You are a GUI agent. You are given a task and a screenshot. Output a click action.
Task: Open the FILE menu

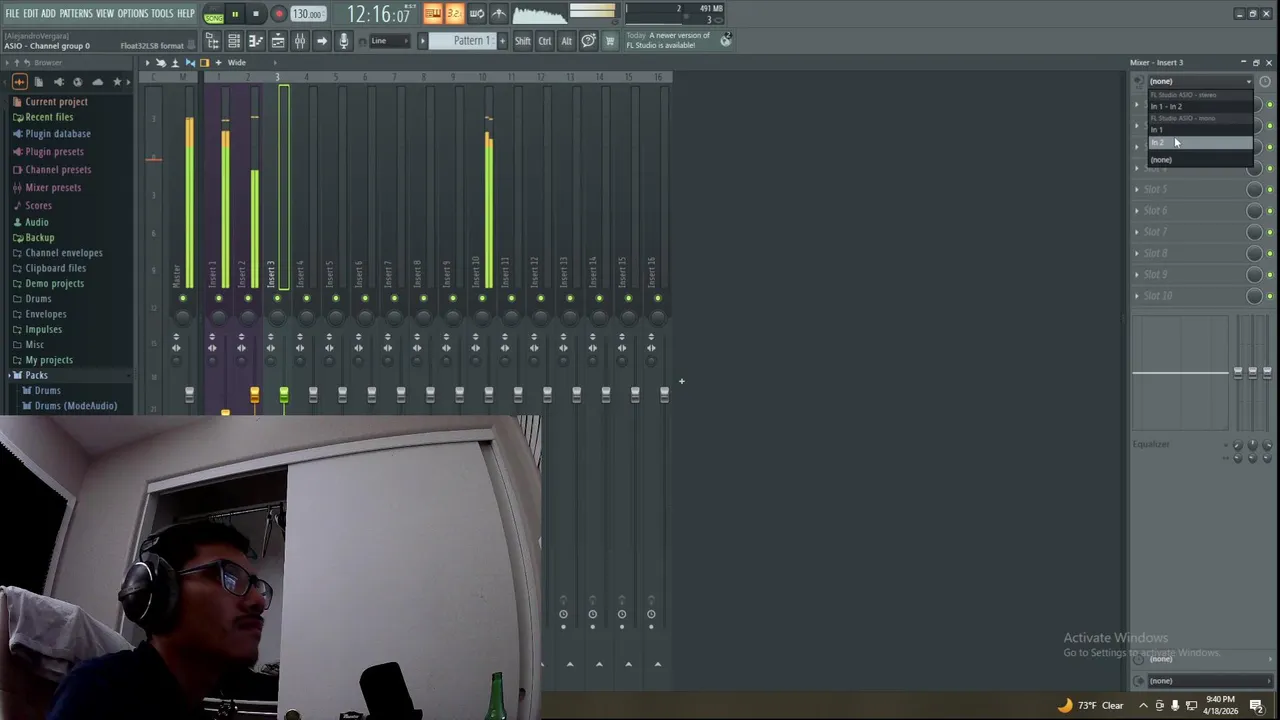tap(12, 14)
